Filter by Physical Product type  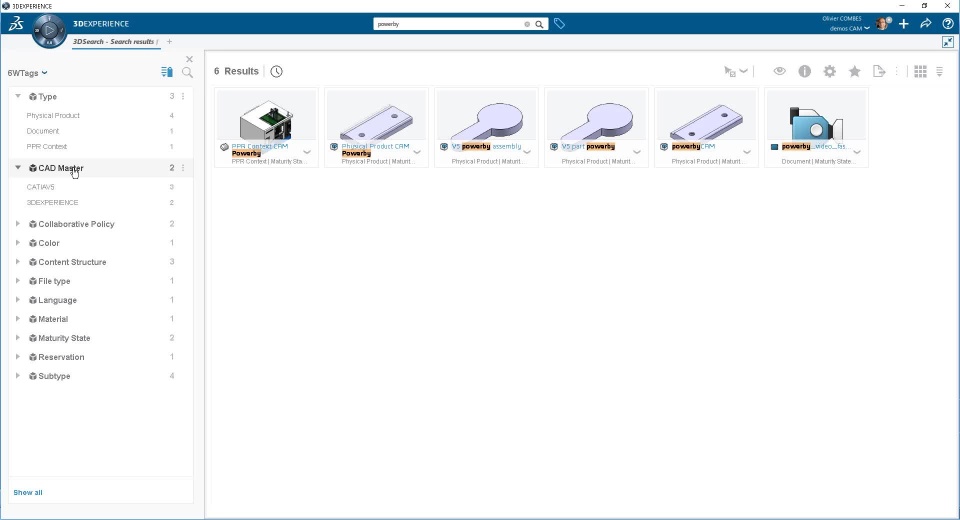(53, 116)
